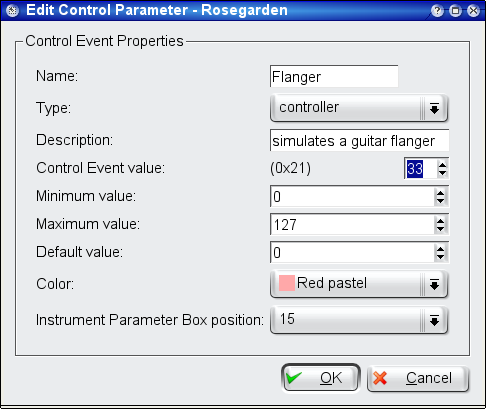Click the title bar help question-mark icon
The image size is (486, 409).
[x=437, y=11]
